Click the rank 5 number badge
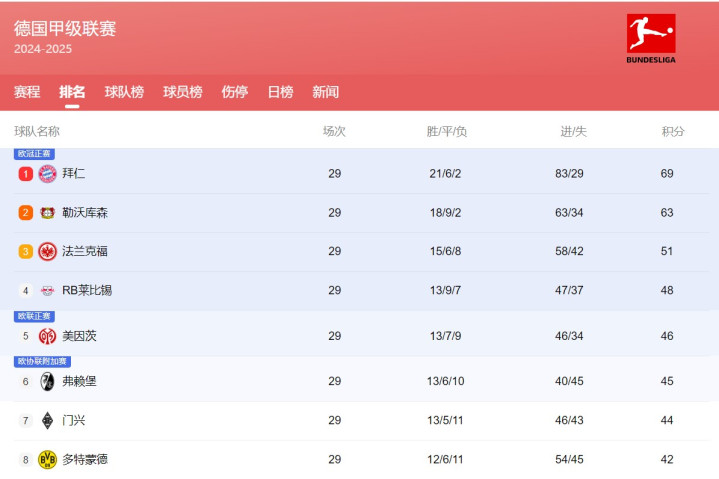Image resolution: width=719 pixels, height=479 pixels. click(x=26, y=336)
